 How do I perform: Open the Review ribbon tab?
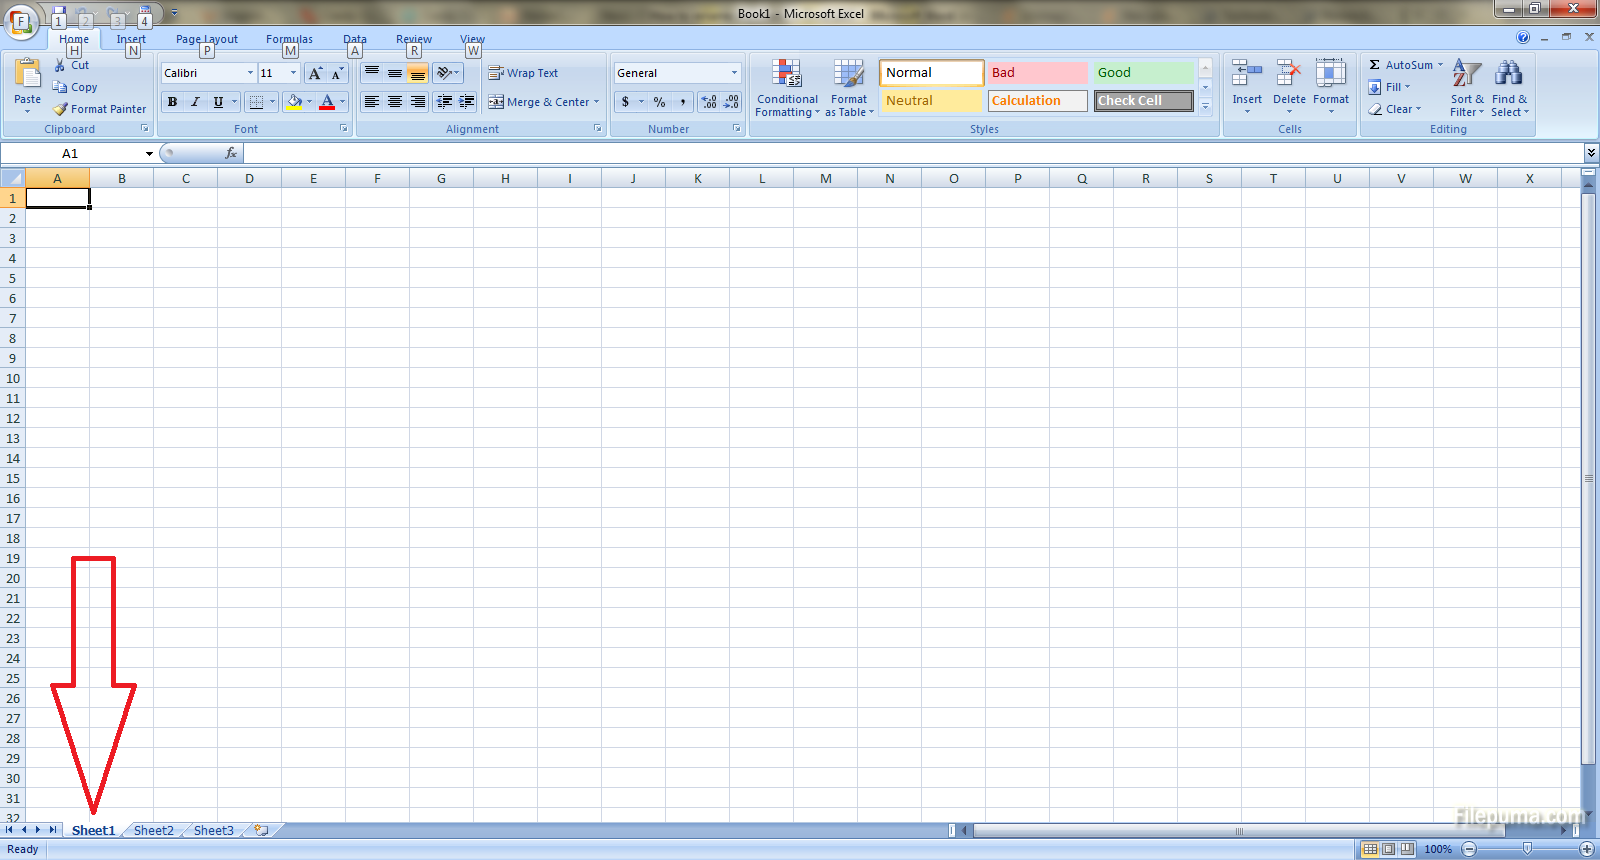pyautogui.click(x=414, y=40)
